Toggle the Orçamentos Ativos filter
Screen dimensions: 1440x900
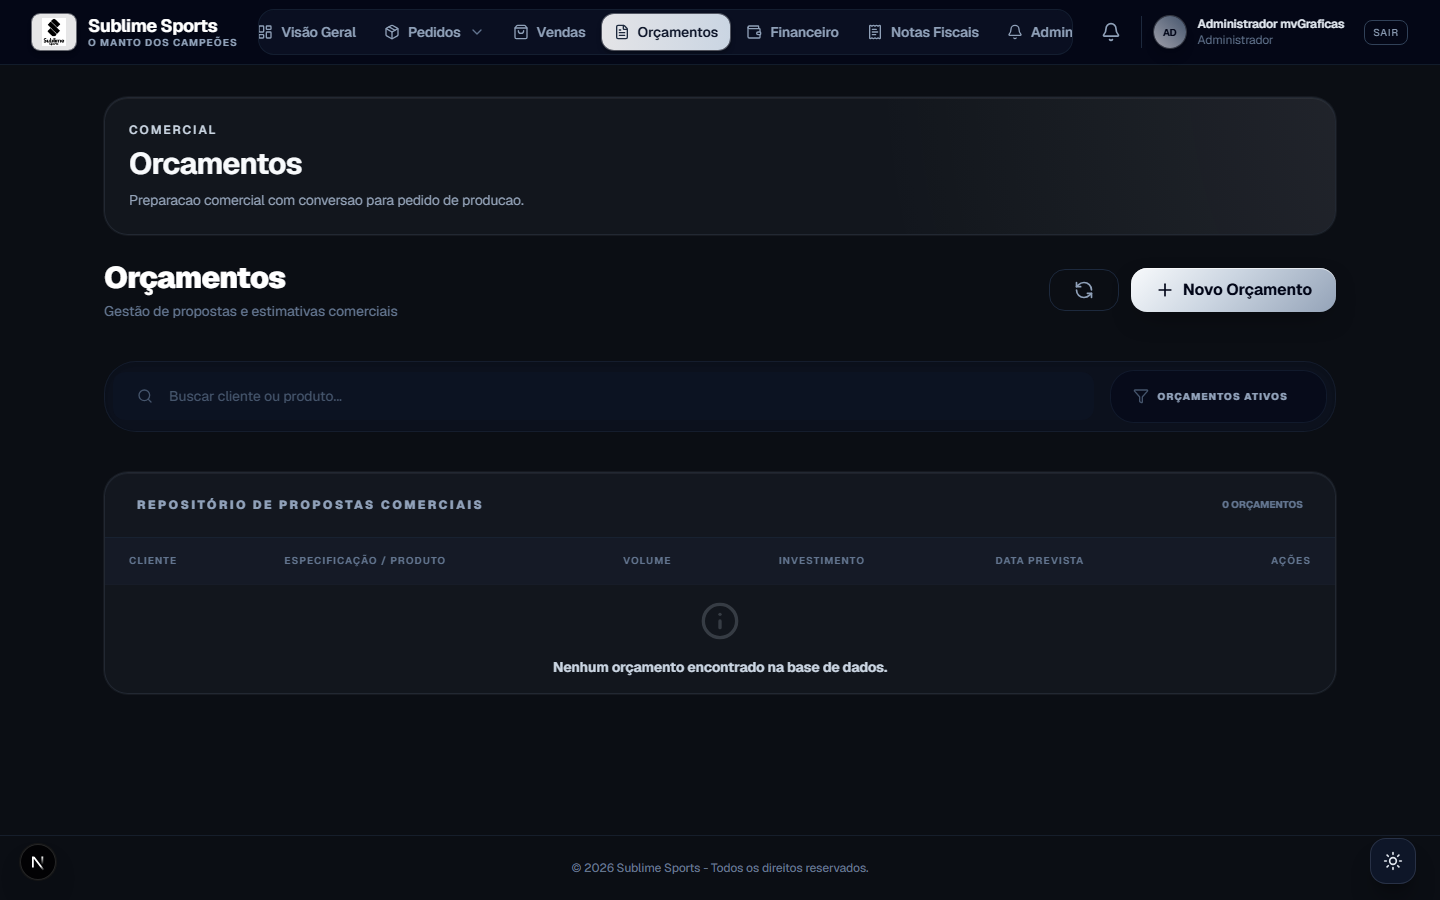[x=1218, y=396]
